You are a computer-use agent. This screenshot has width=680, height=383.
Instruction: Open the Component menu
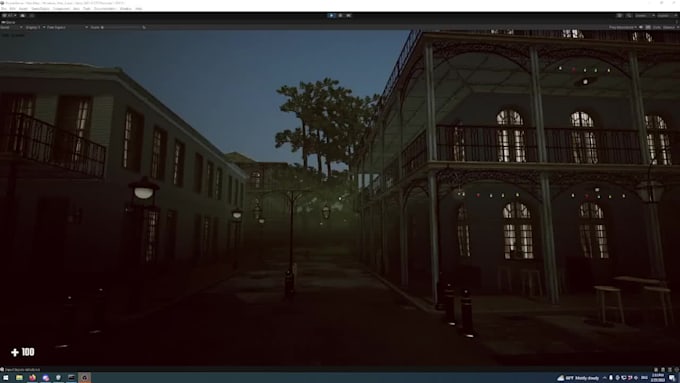click(x=61, y=8)
